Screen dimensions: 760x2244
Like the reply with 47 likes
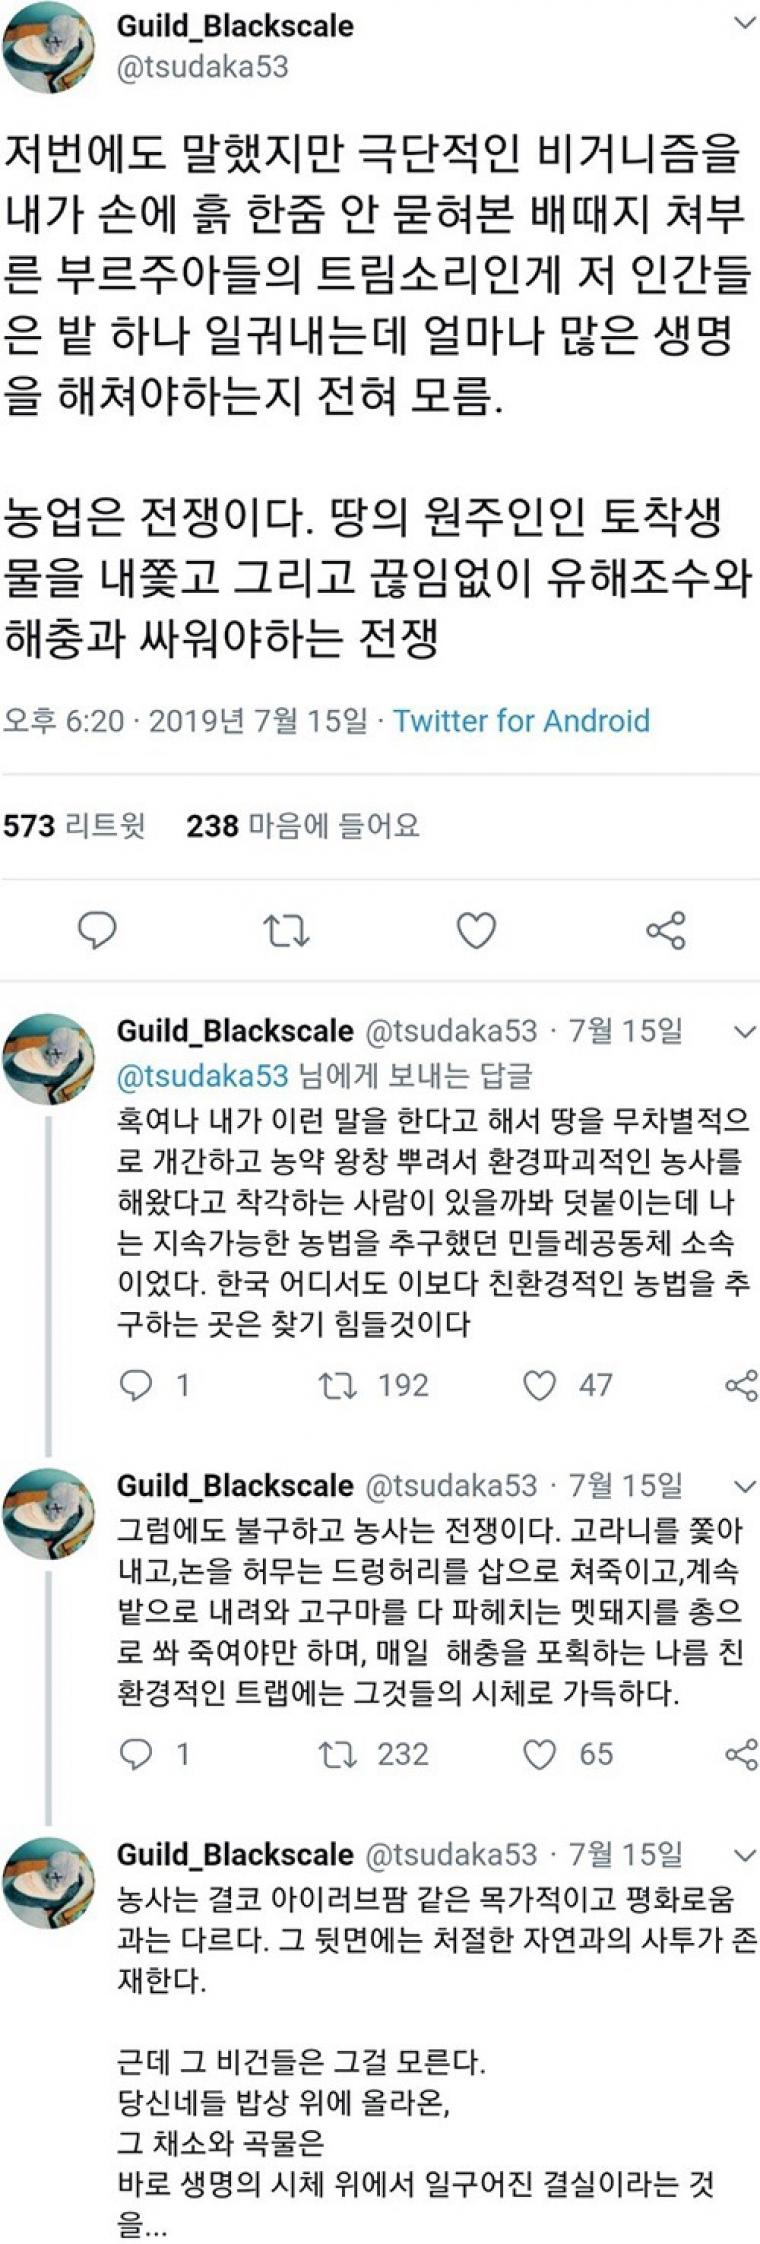[540, 1385]
